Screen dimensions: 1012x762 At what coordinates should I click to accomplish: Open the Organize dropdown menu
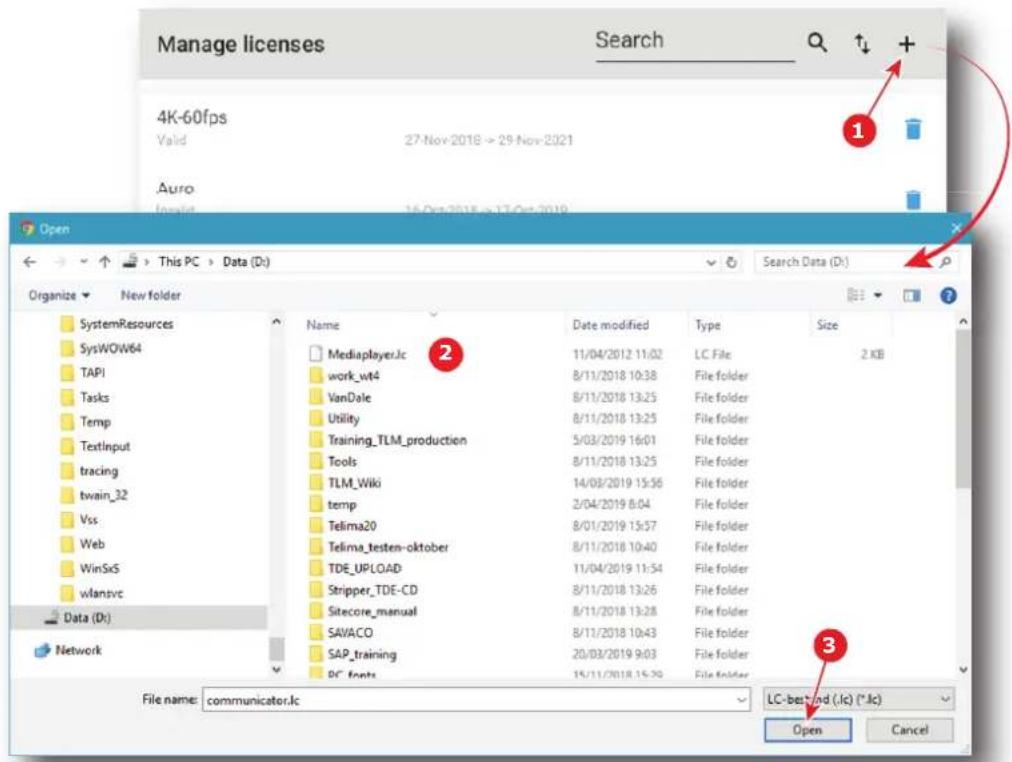click(59, 296)
